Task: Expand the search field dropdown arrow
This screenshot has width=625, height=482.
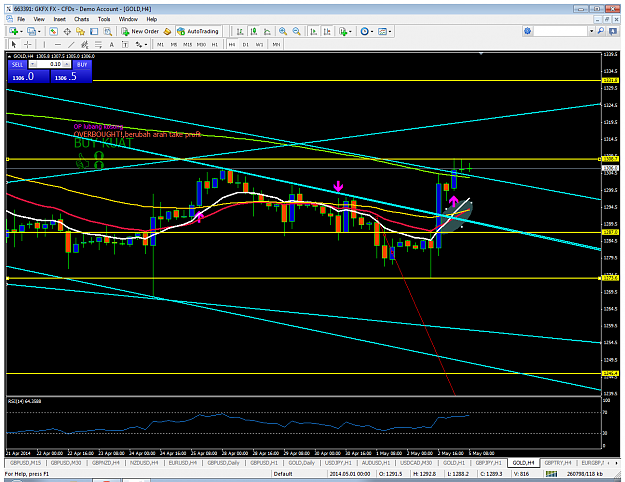Action: [x=592, y=31]
